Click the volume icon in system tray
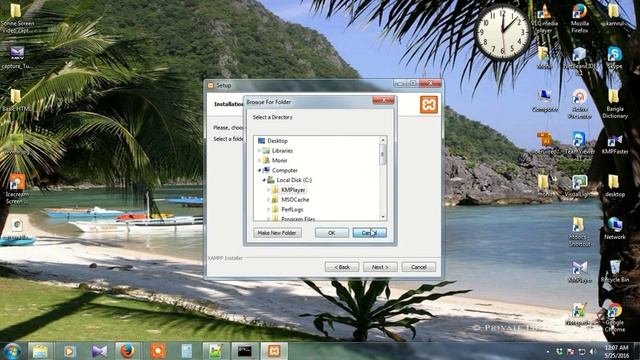This screenshot has height=360, width=640. pos(592,351)
